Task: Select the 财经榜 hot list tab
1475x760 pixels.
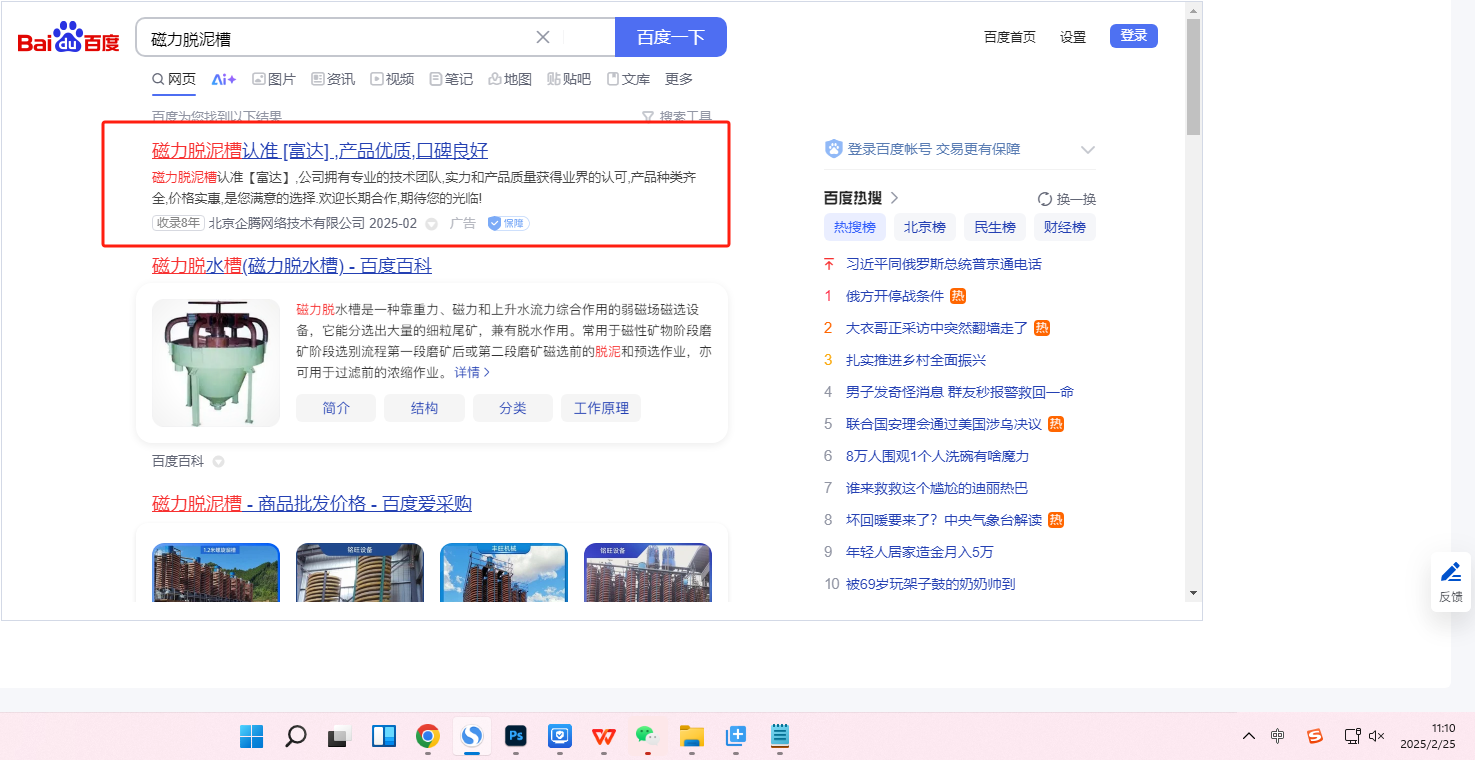Action: tap(1064, 227)
